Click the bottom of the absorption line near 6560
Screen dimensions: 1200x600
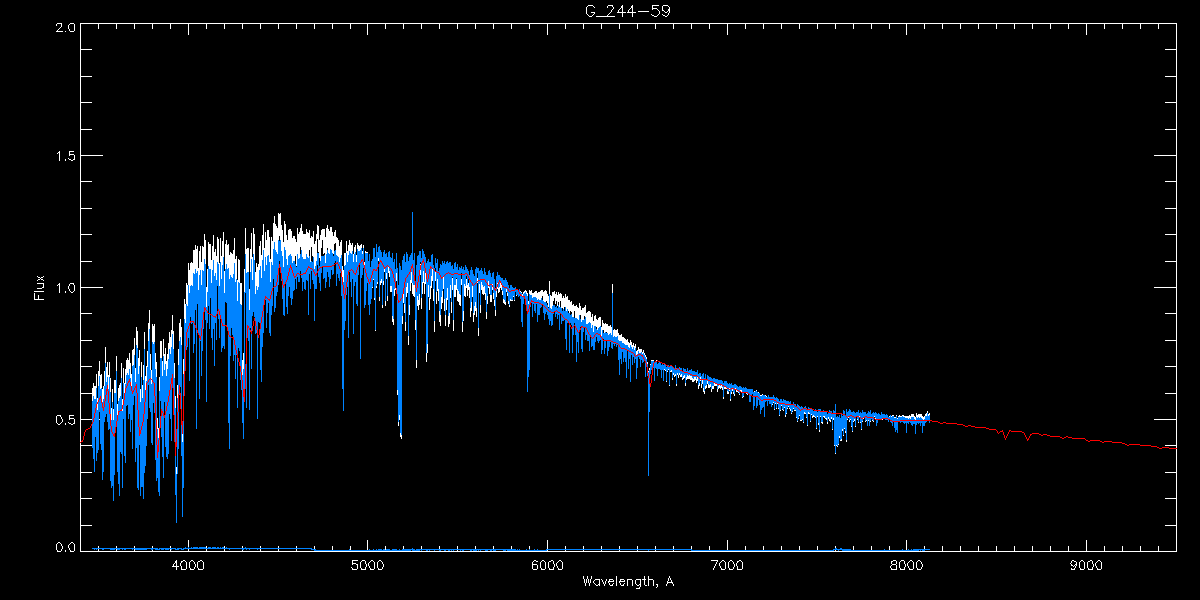coord(648,473)
